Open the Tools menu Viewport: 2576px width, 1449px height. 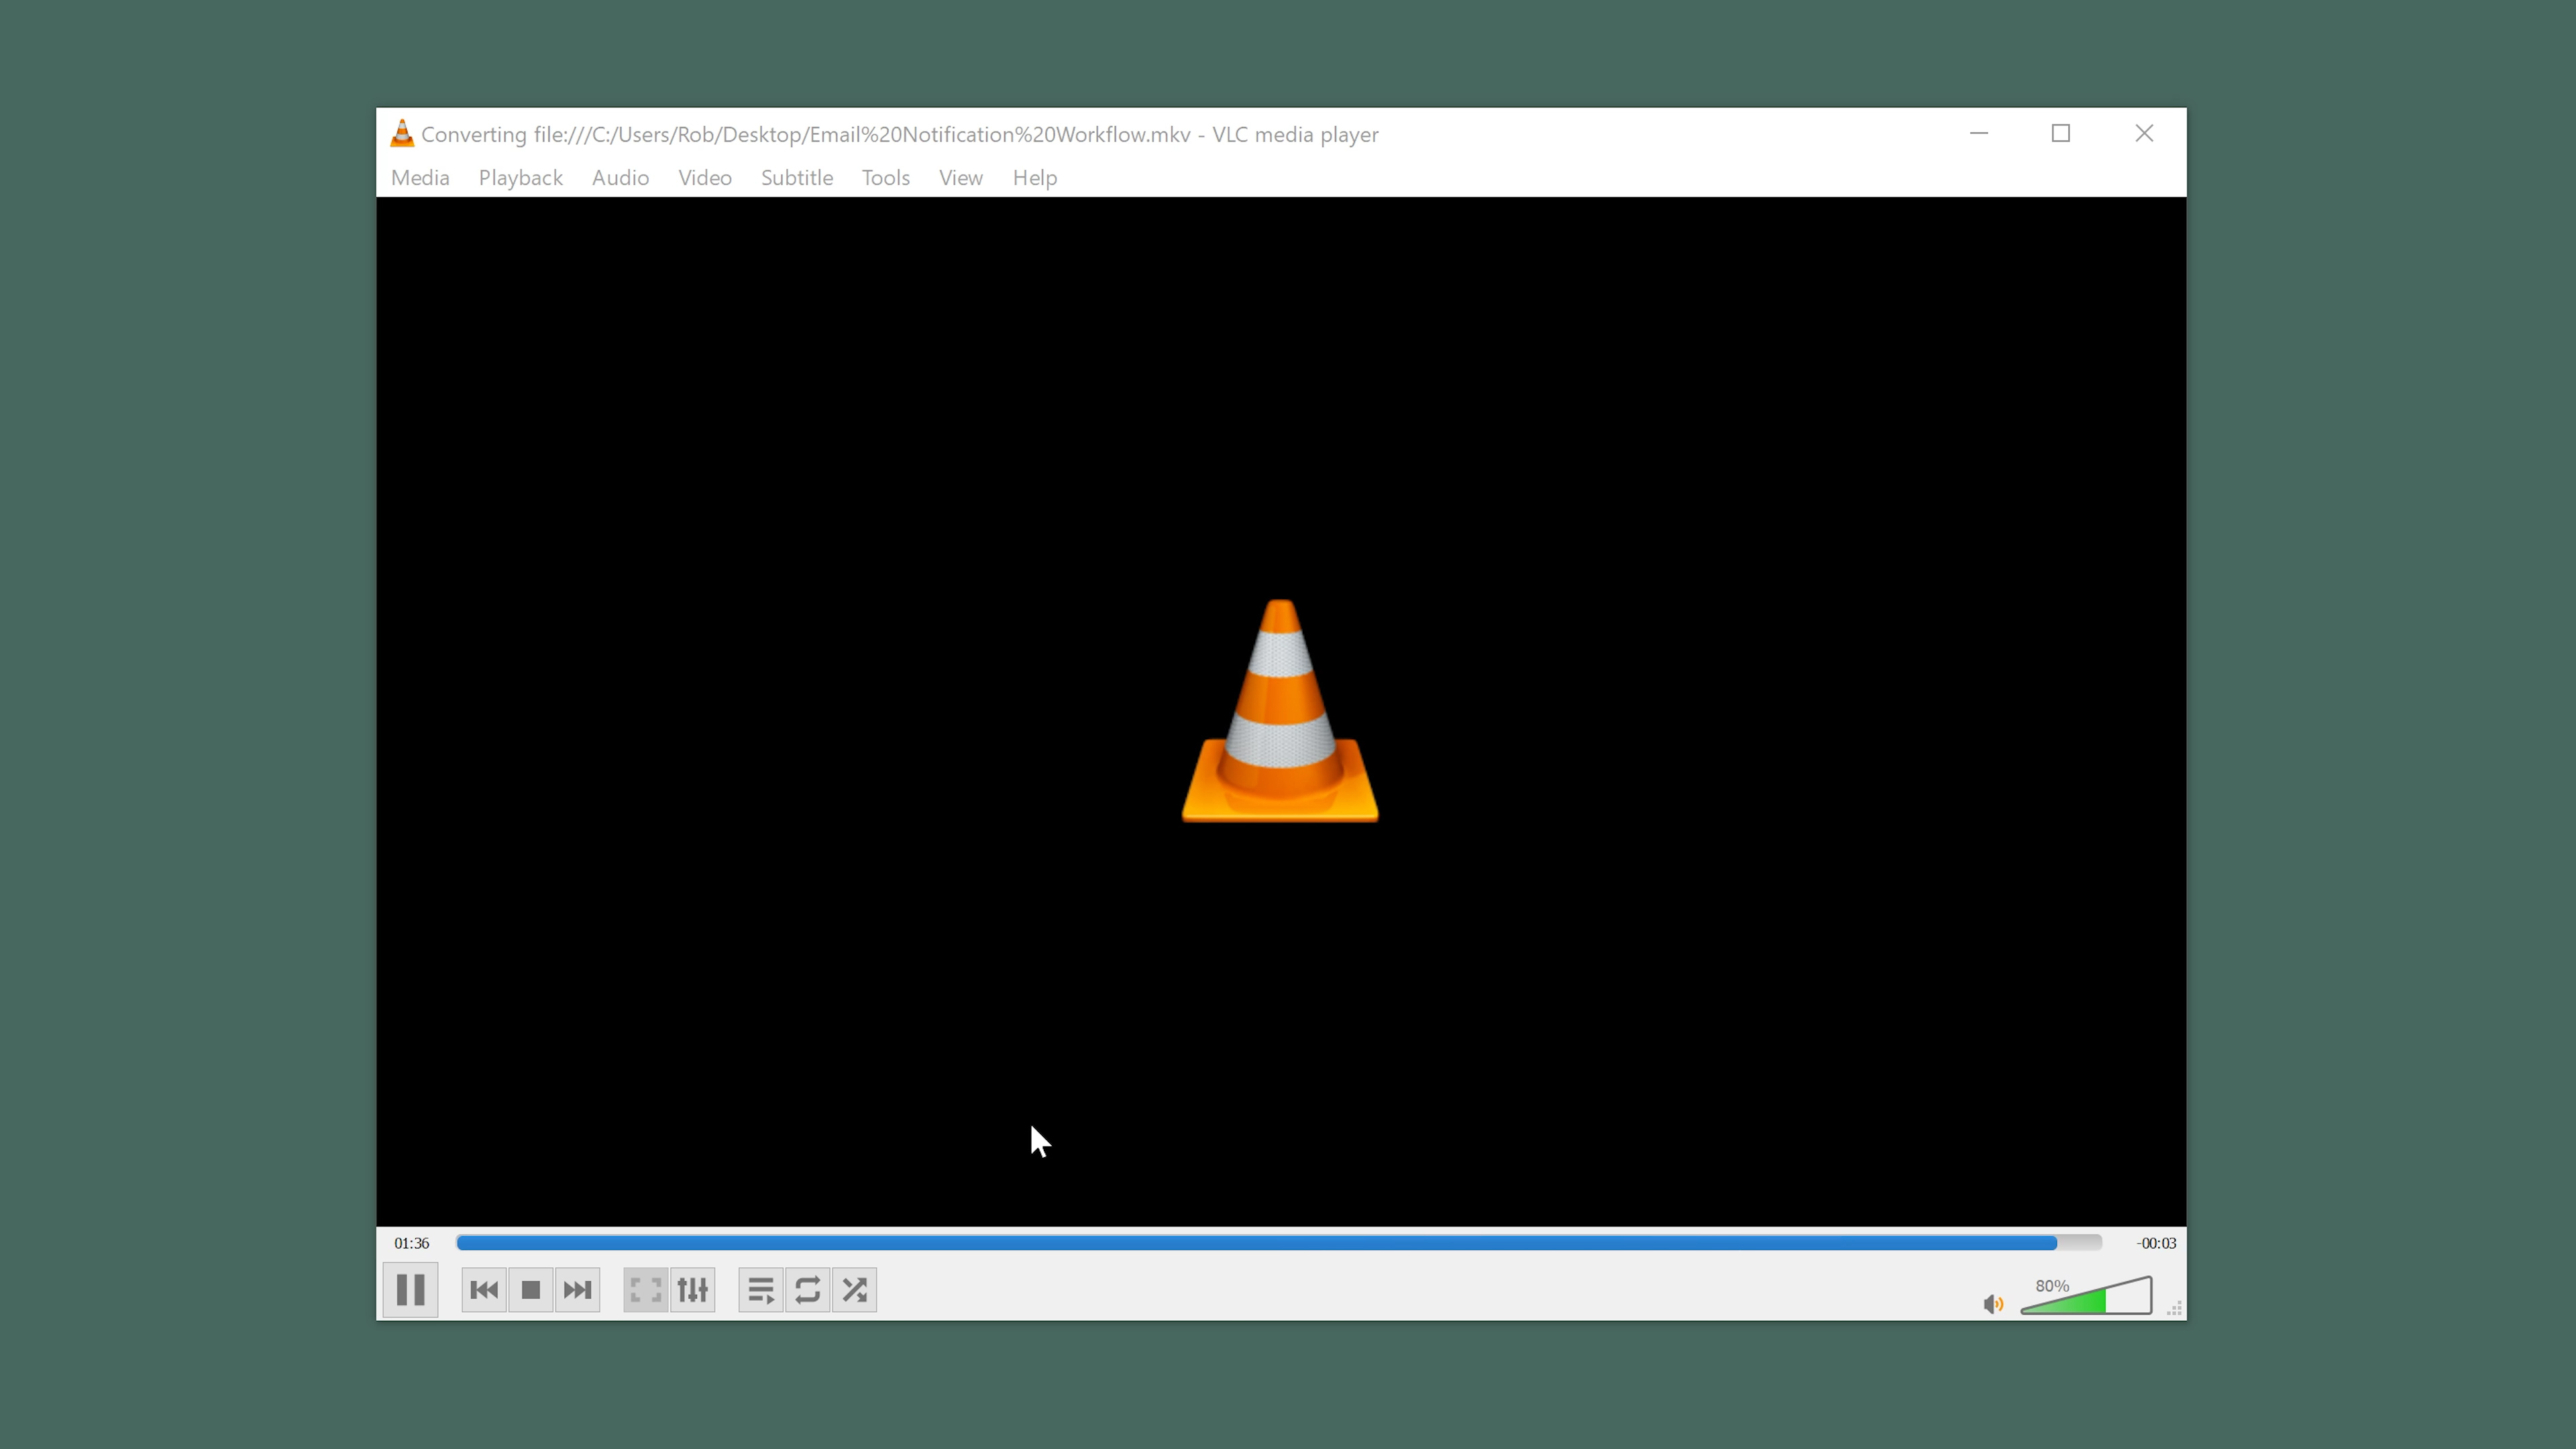point(886,178)
